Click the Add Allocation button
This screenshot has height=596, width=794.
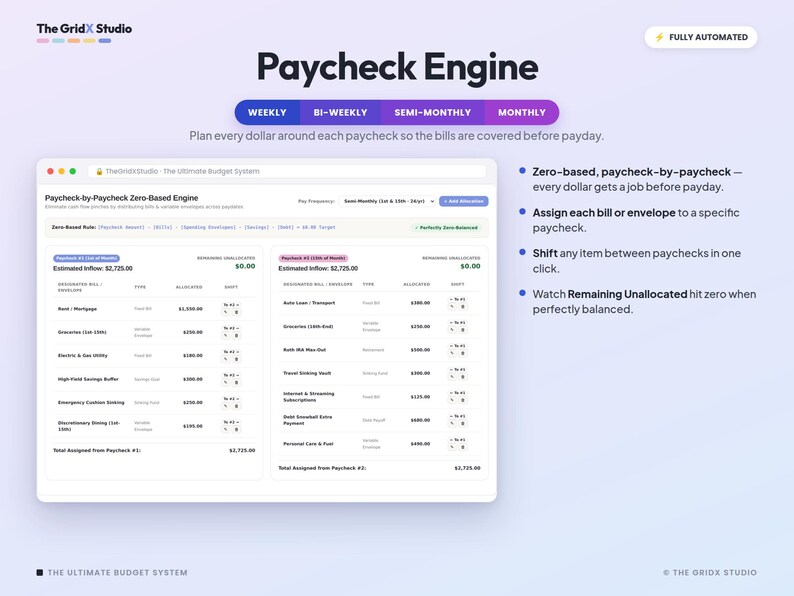(463, 201)
